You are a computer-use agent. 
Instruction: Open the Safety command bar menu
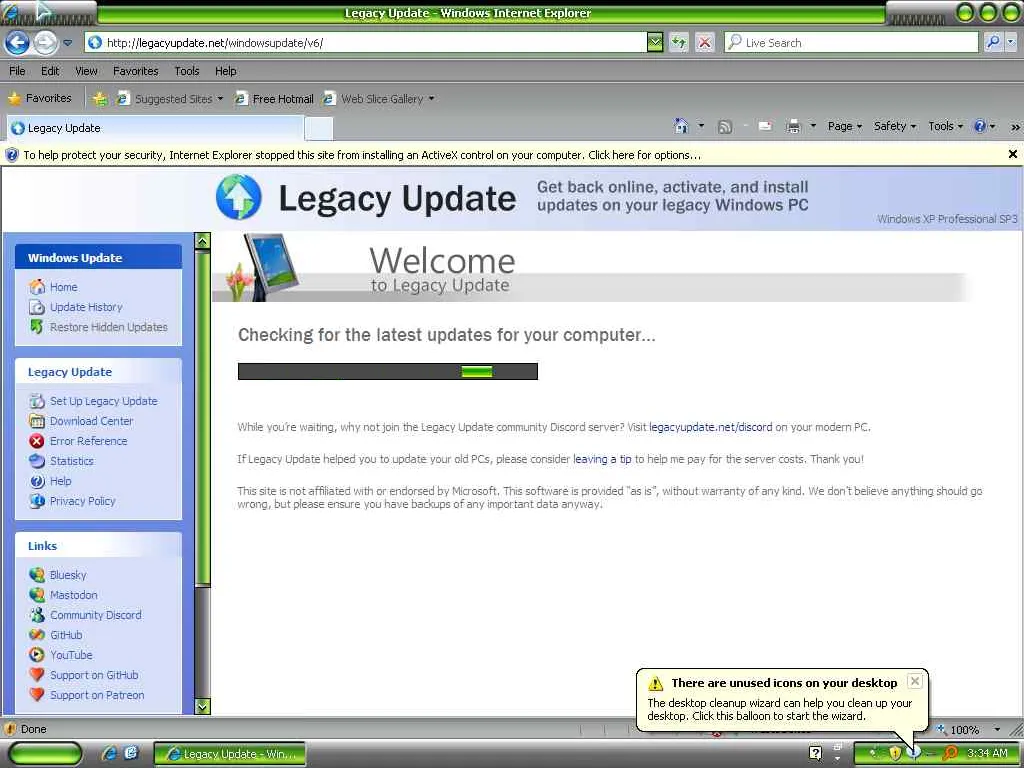pos(895,126)
